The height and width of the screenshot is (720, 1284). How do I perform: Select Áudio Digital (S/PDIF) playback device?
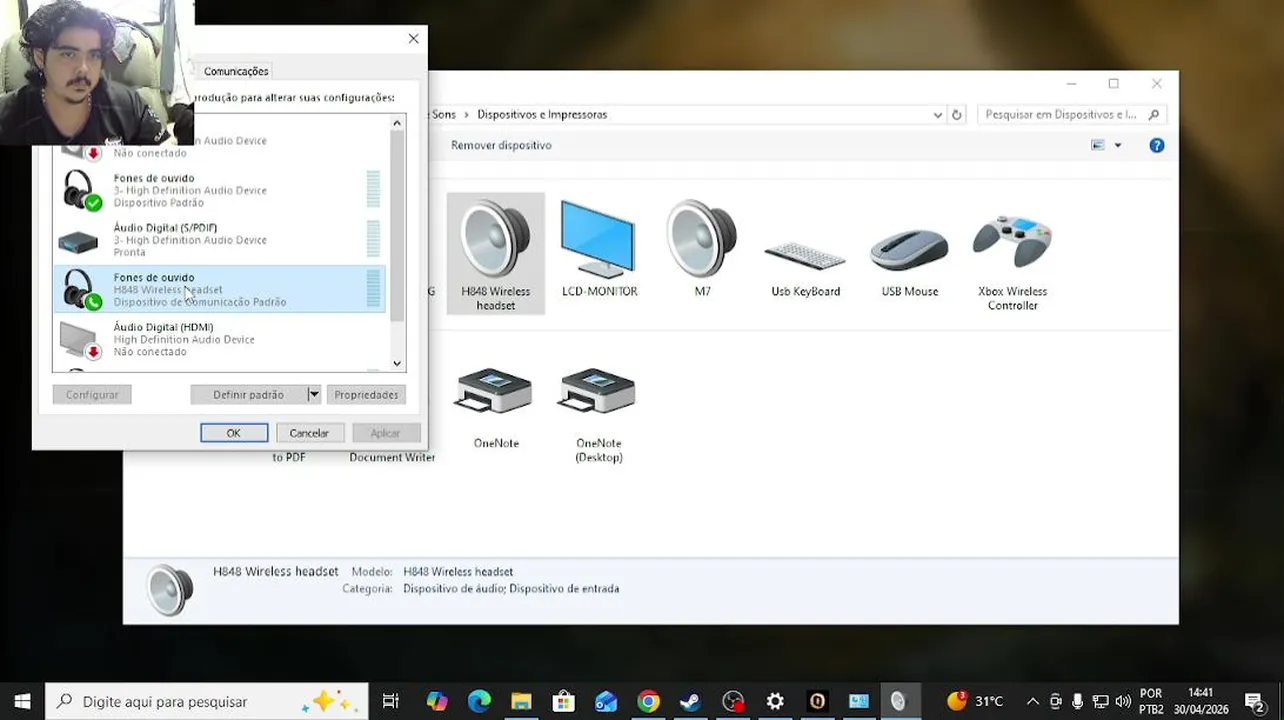[x=219, y=240]
